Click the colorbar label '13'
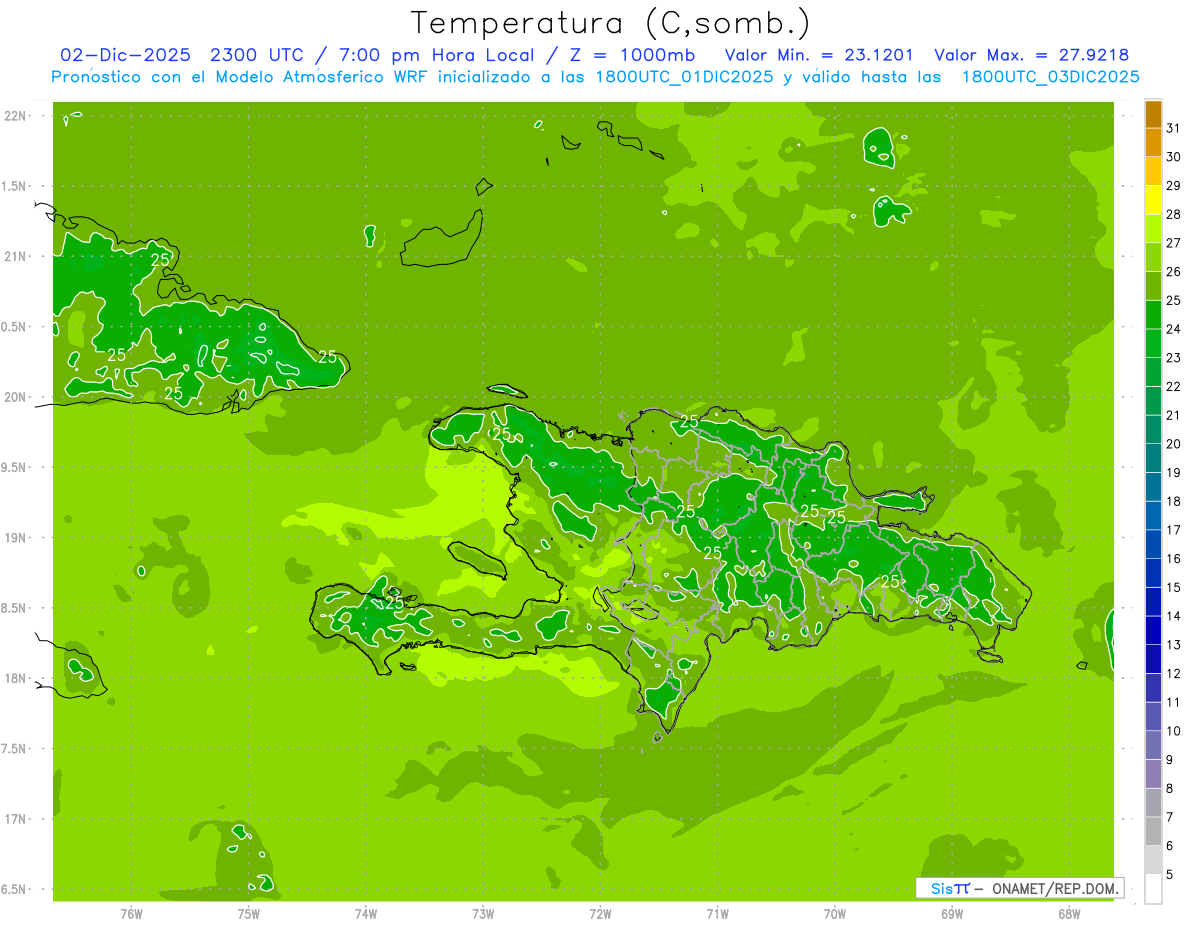 pos(1174,645)
